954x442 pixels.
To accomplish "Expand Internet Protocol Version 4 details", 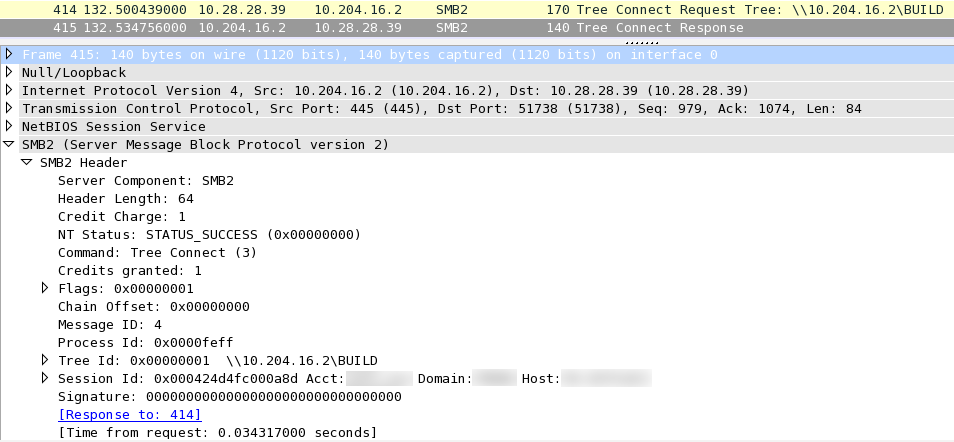I will click(9, 90).
